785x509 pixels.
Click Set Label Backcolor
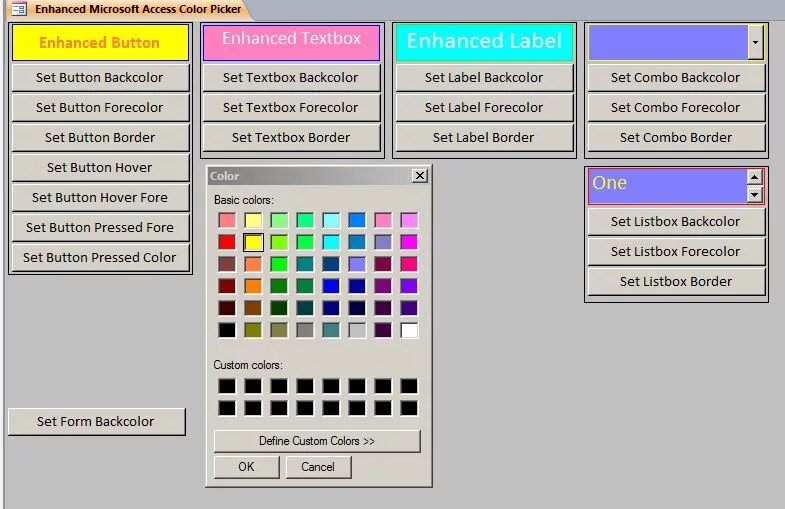(484, 78)
